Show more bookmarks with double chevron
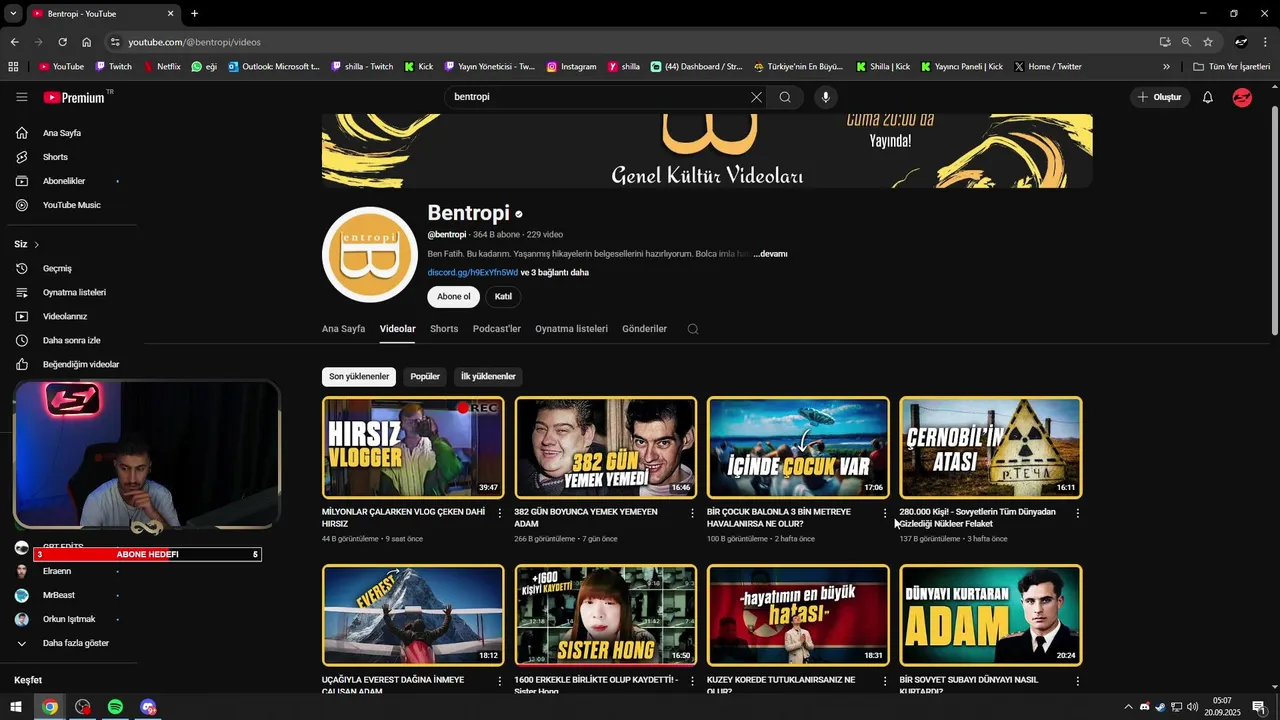Image resolution: width=1280 pixels, height=720 pixels. click(x=1166, y=67)
